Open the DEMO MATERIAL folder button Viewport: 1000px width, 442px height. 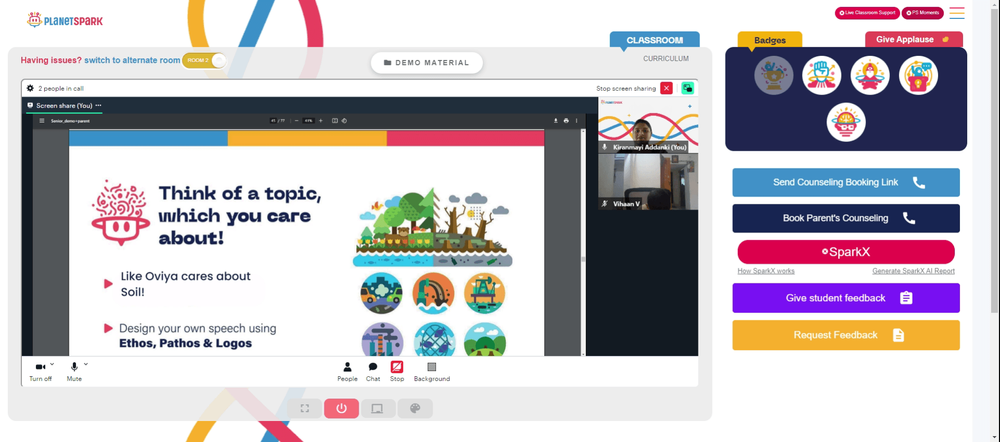(427, 63)
